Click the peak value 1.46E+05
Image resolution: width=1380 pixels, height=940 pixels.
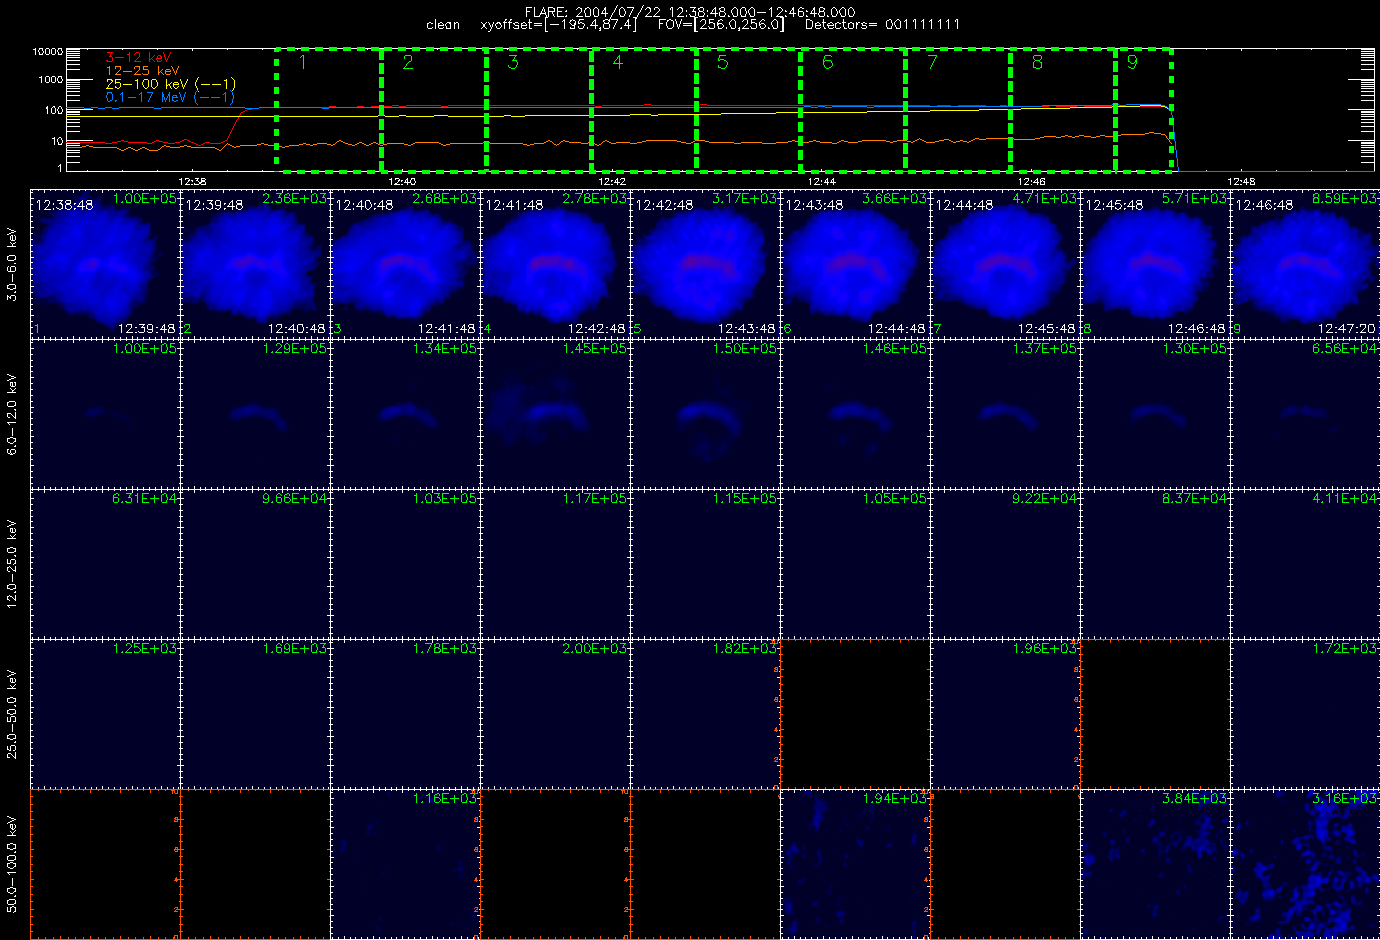pyautogui.click(x=895, y=349)
